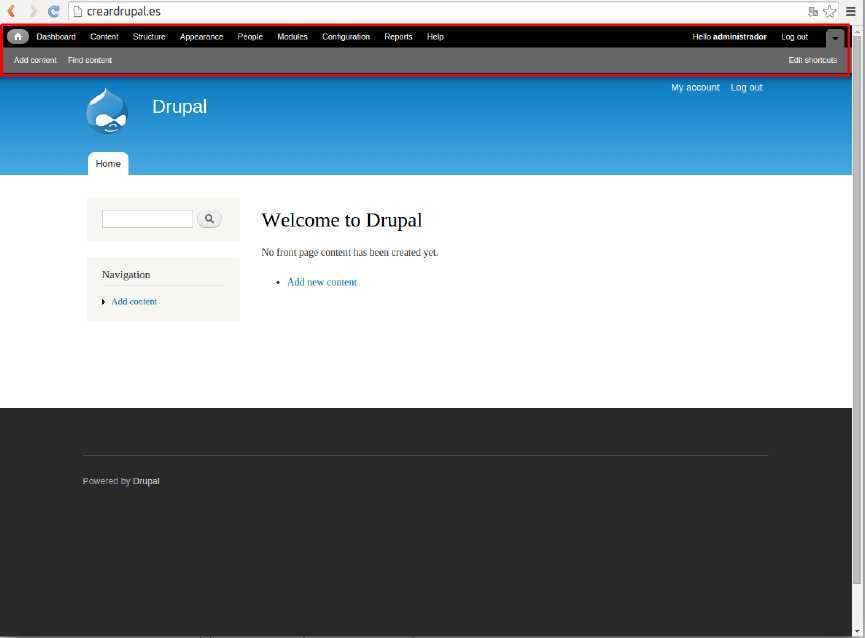Follow the Drupal link in footer

click(146, 481)
